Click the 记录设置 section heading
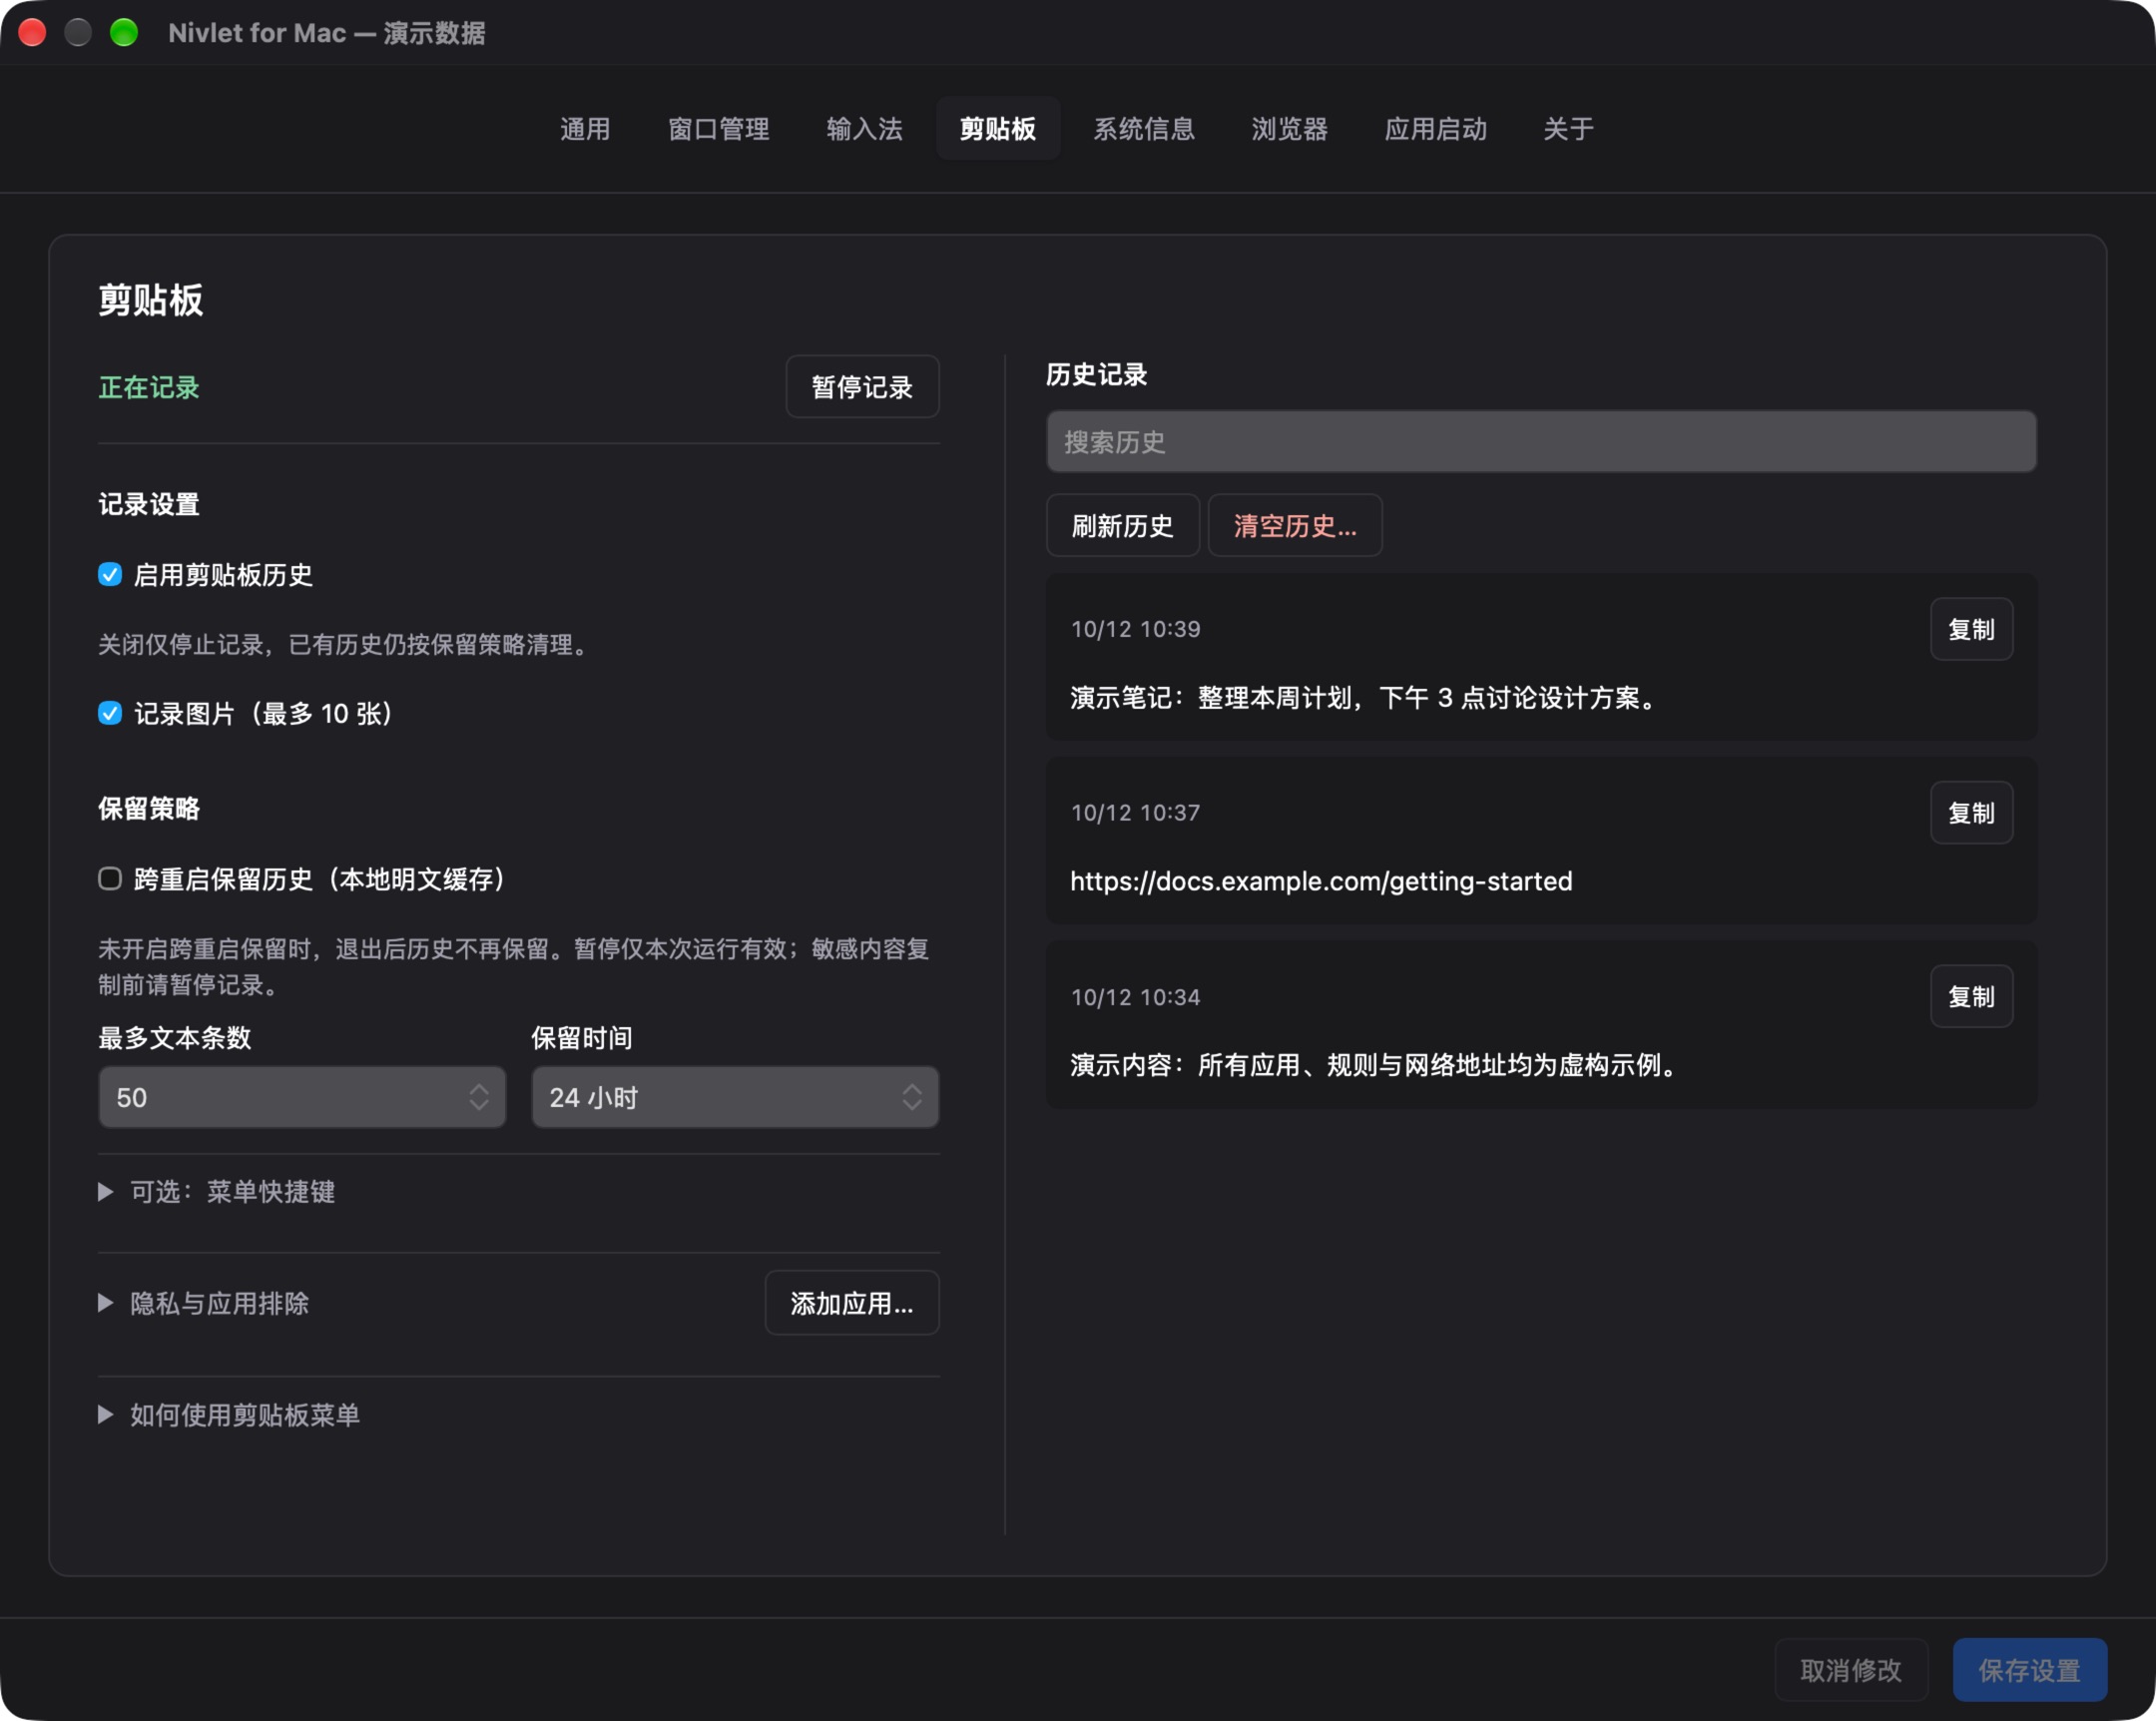 (149, 504)
